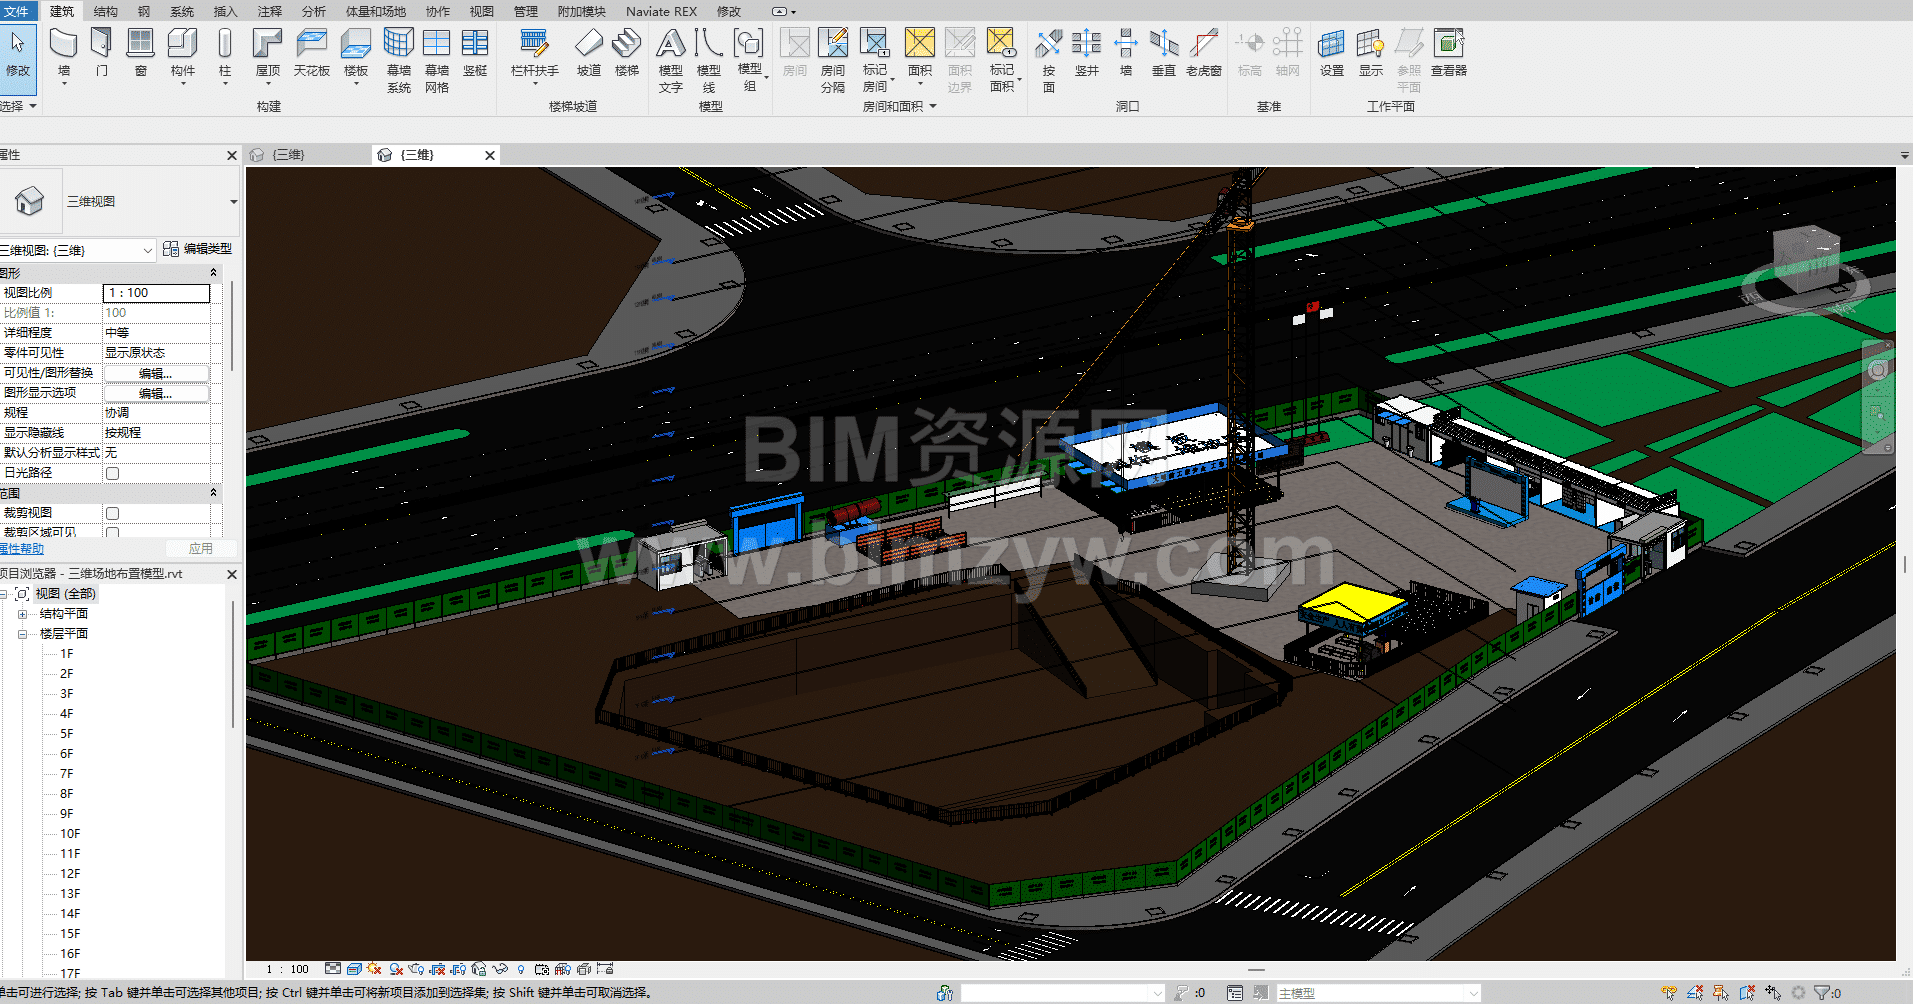
Task: Select the 模型线 model line tool
Action: point(708,60)
